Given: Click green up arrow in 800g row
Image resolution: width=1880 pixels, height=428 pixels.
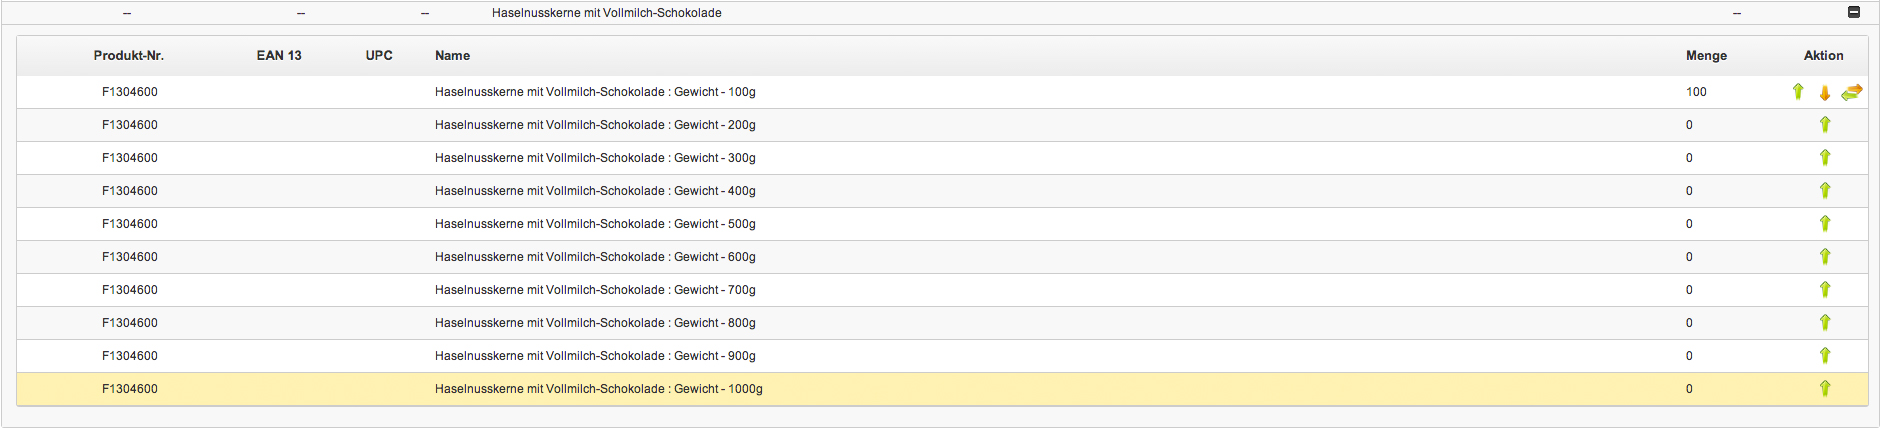Looking at the screenshot, I should click(x=1825, y=323).
